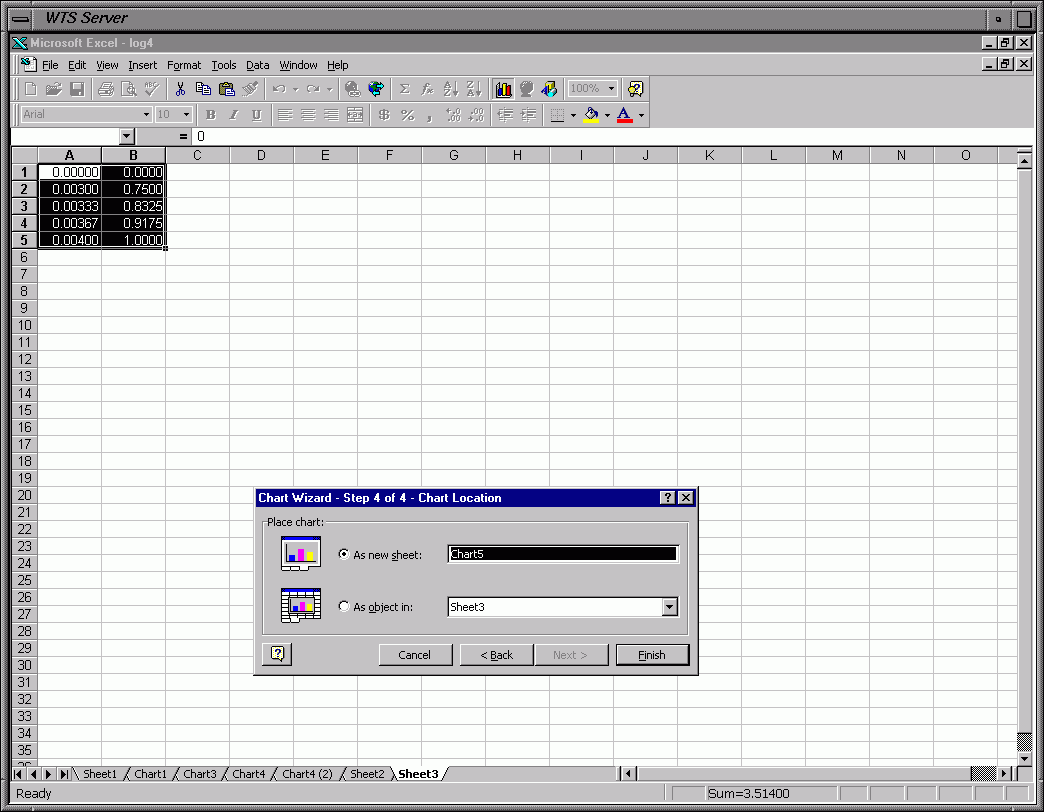1044x812 pixels.
Task: Click the AutoSum sigma icon
Action: (x=405, y=89)
